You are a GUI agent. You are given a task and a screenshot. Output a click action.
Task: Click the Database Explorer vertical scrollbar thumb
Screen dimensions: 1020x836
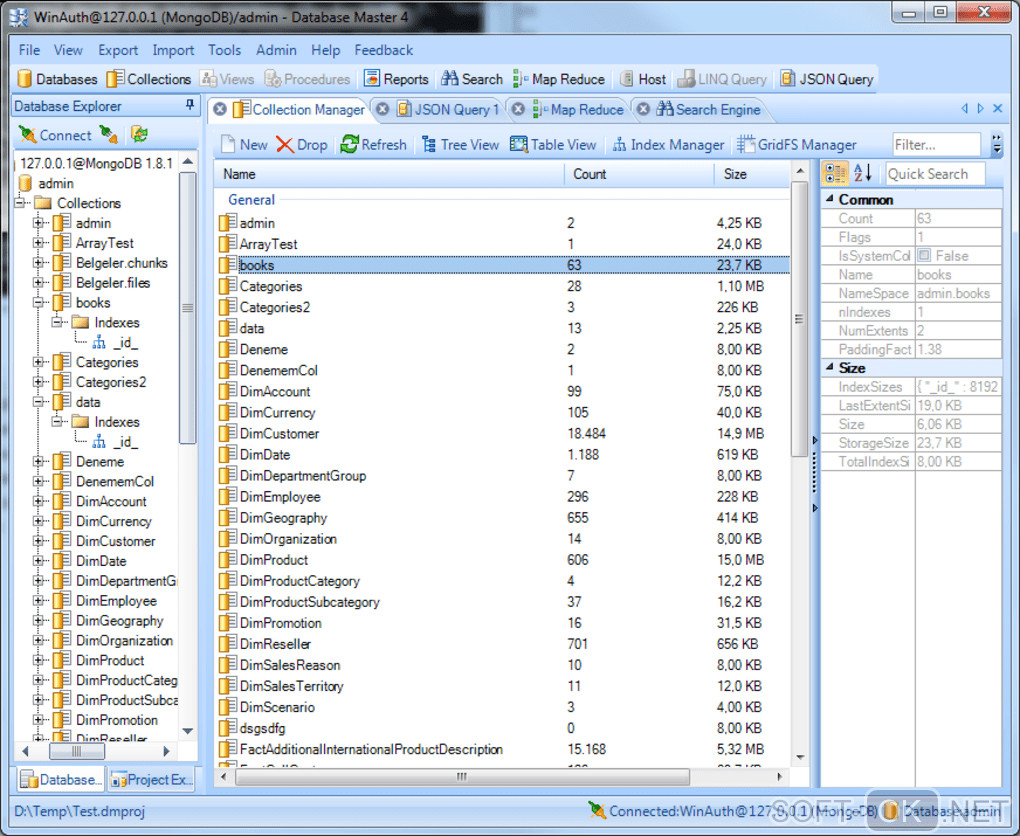point(187,308)
